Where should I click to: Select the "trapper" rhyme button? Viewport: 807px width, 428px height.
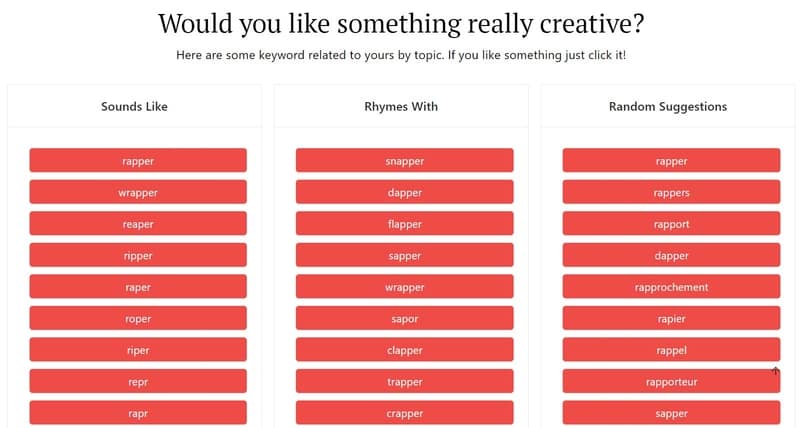pyautogui.click(x=404, y=382)
